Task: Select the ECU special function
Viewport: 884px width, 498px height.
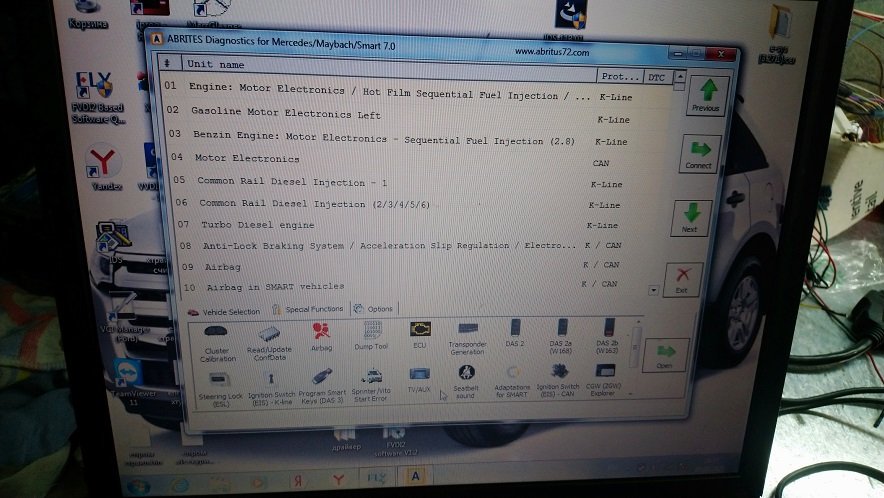Action: coord(420,335)
